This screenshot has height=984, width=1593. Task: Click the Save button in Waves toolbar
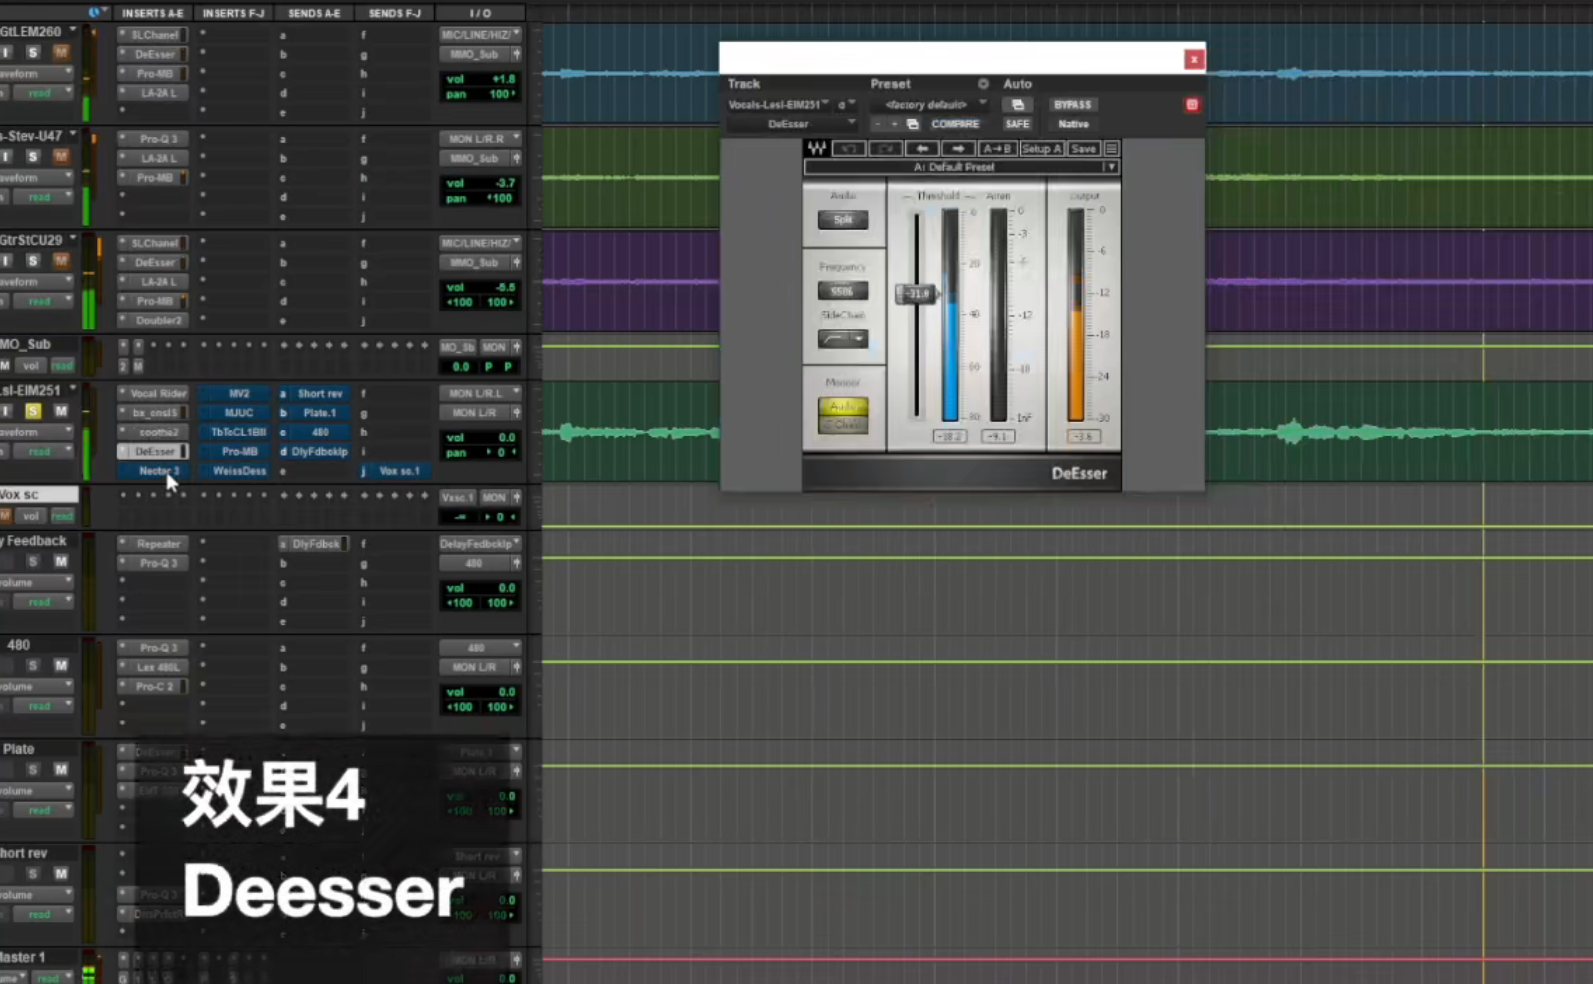point(1083,149)
